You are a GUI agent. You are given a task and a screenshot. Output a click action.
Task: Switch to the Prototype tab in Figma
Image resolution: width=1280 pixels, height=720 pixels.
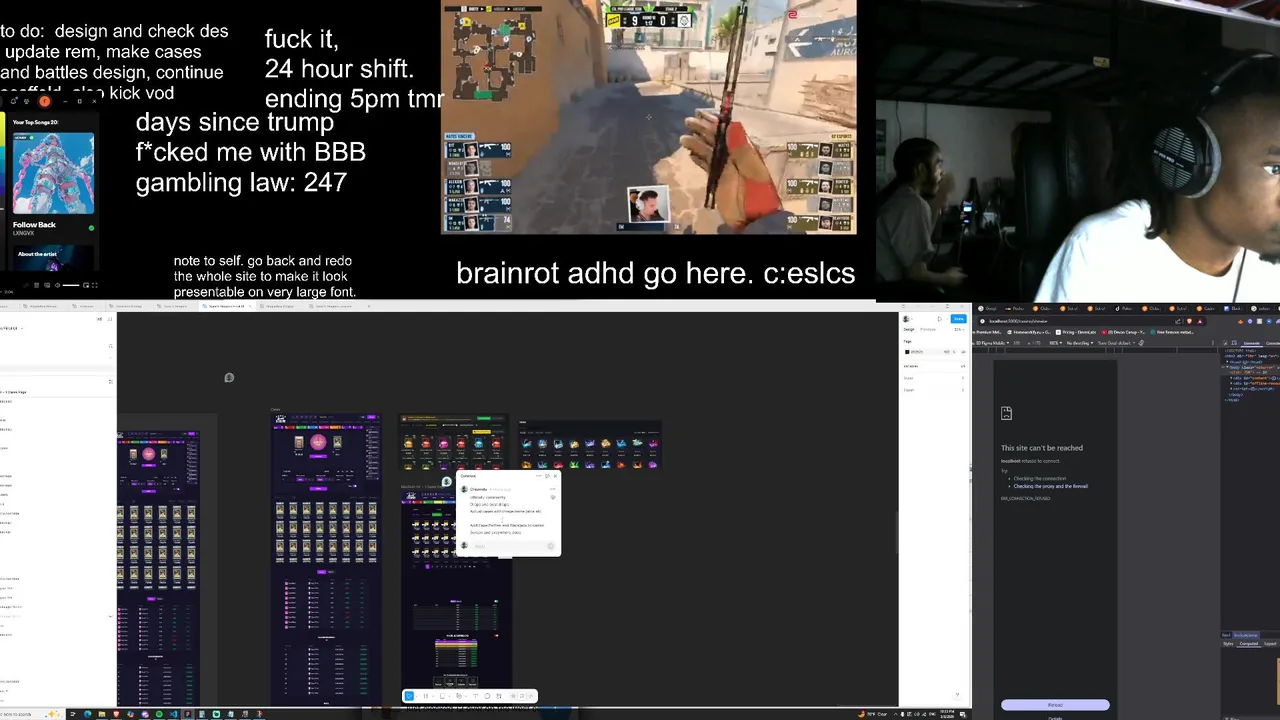(928, 330)
